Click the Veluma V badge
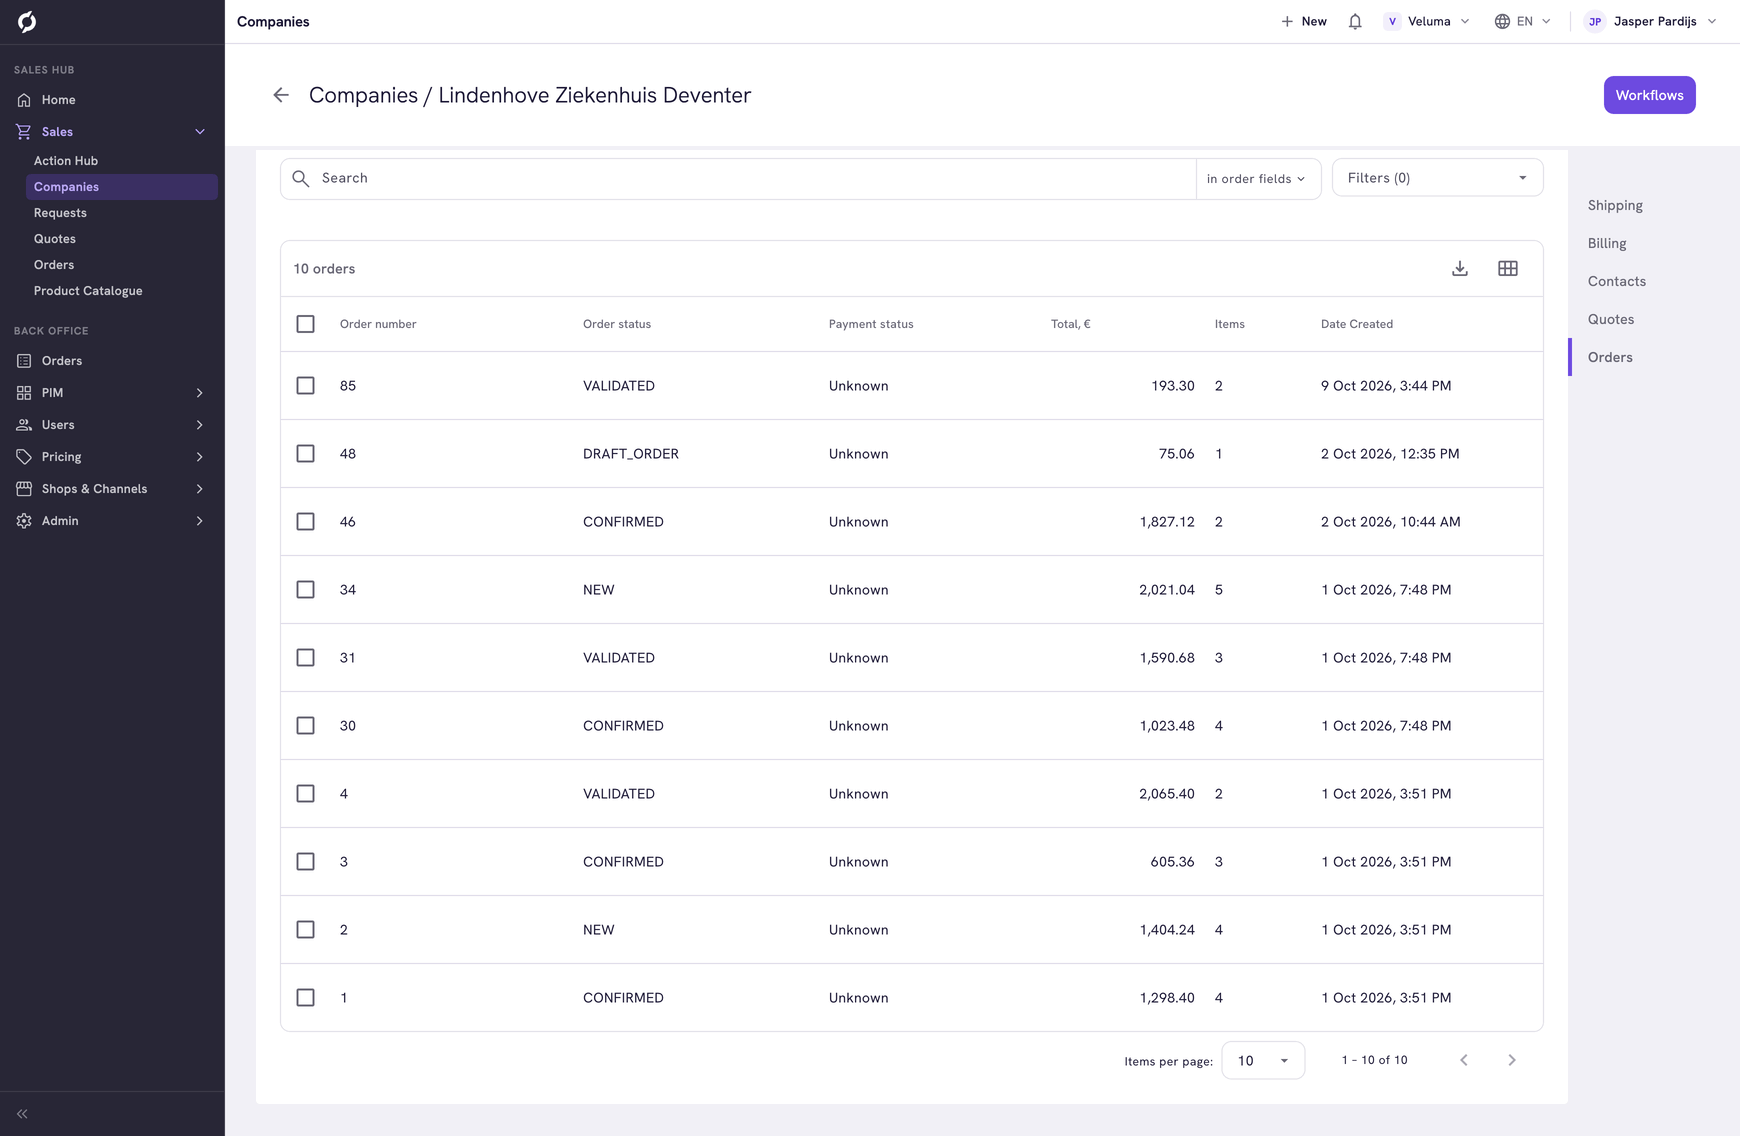Screen dimensions: 1740x1136 click(1392, 21)
